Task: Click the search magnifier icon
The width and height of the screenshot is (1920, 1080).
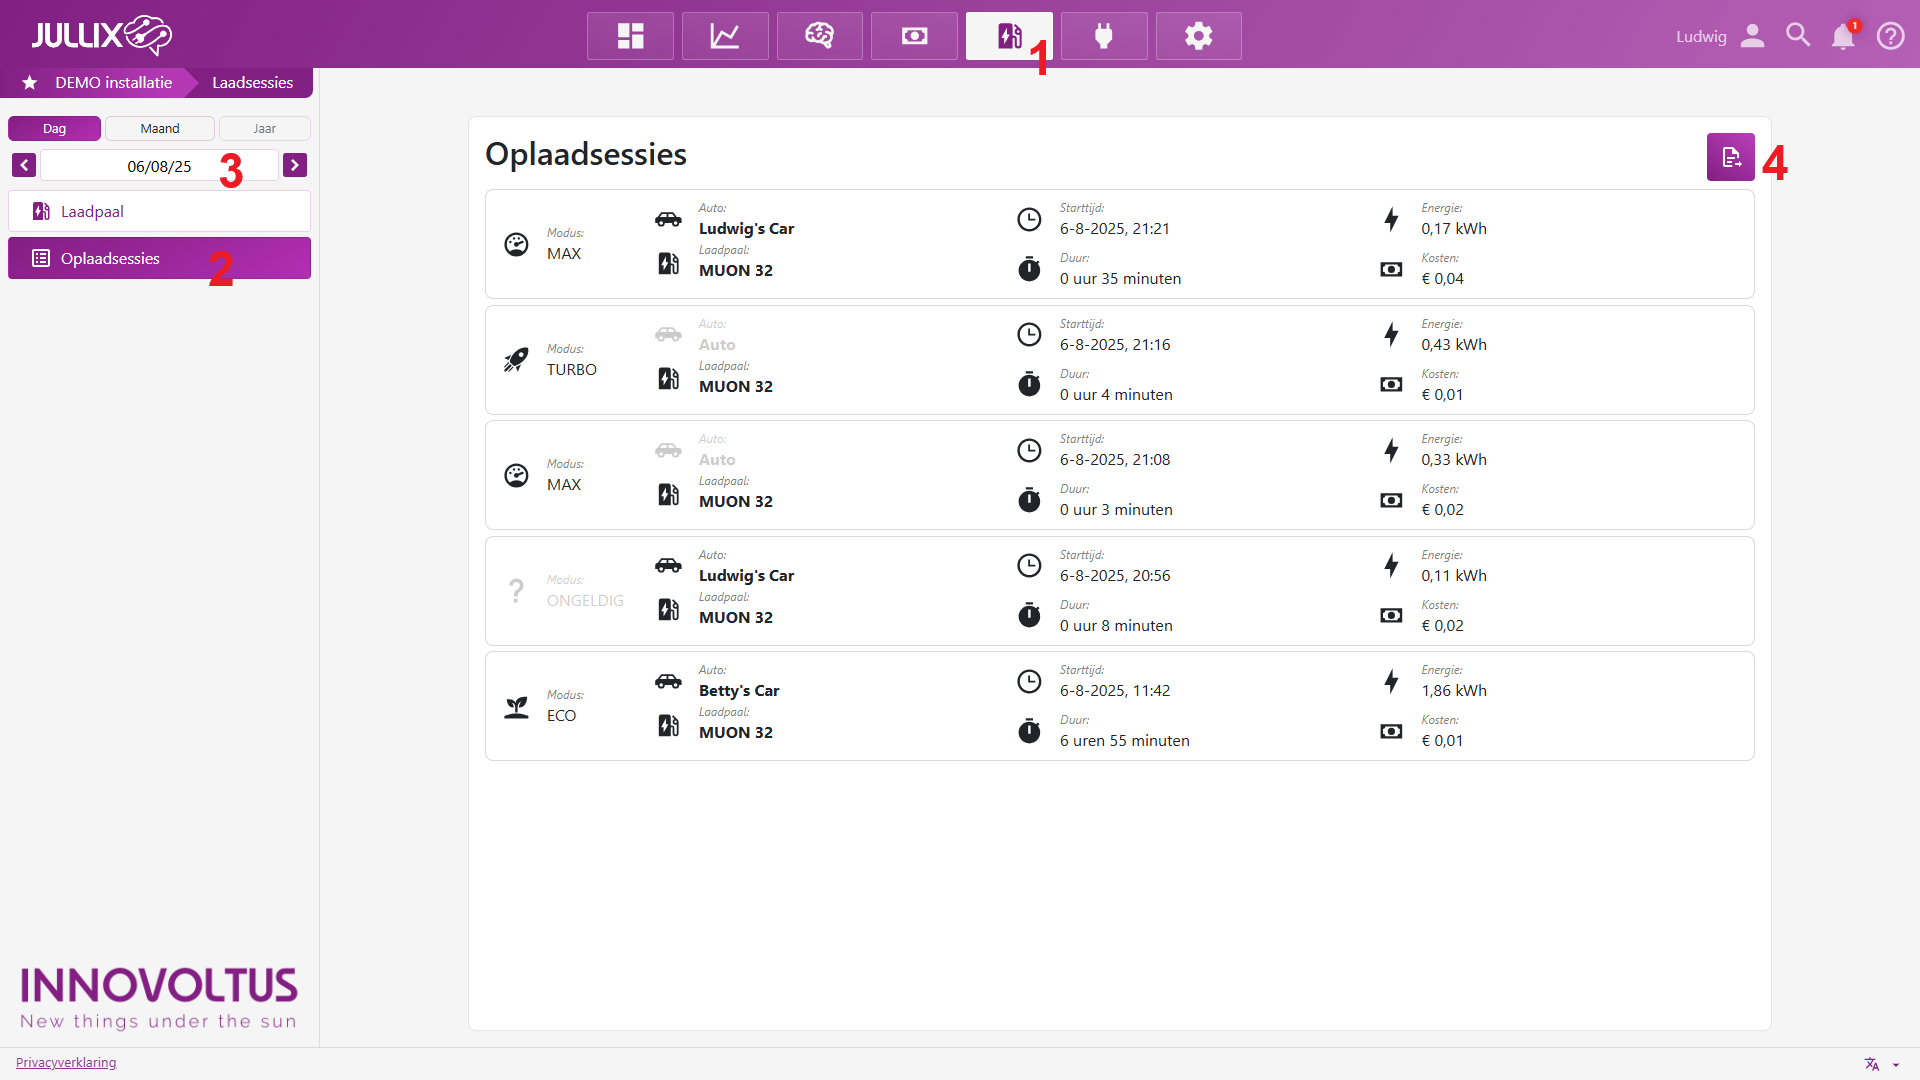Action: tap(1797, 36)
